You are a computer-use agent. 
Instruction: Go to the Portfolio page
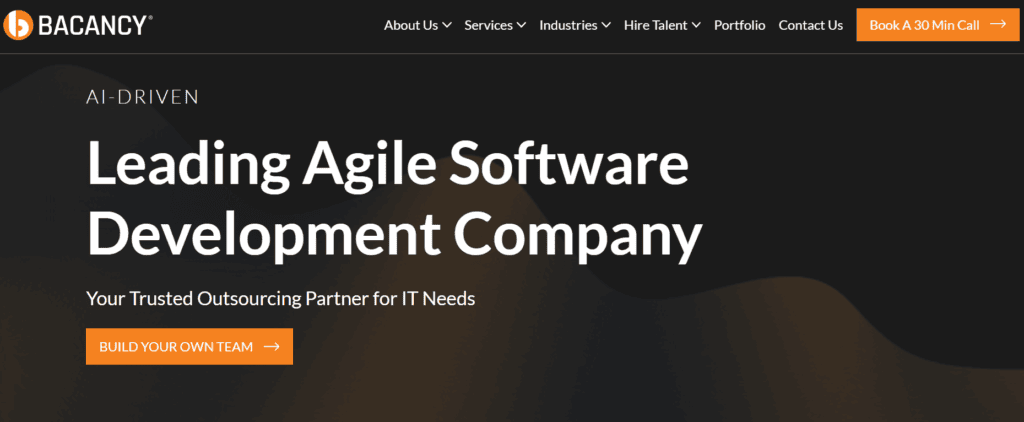pyautogui.click(x=739, y=25)
